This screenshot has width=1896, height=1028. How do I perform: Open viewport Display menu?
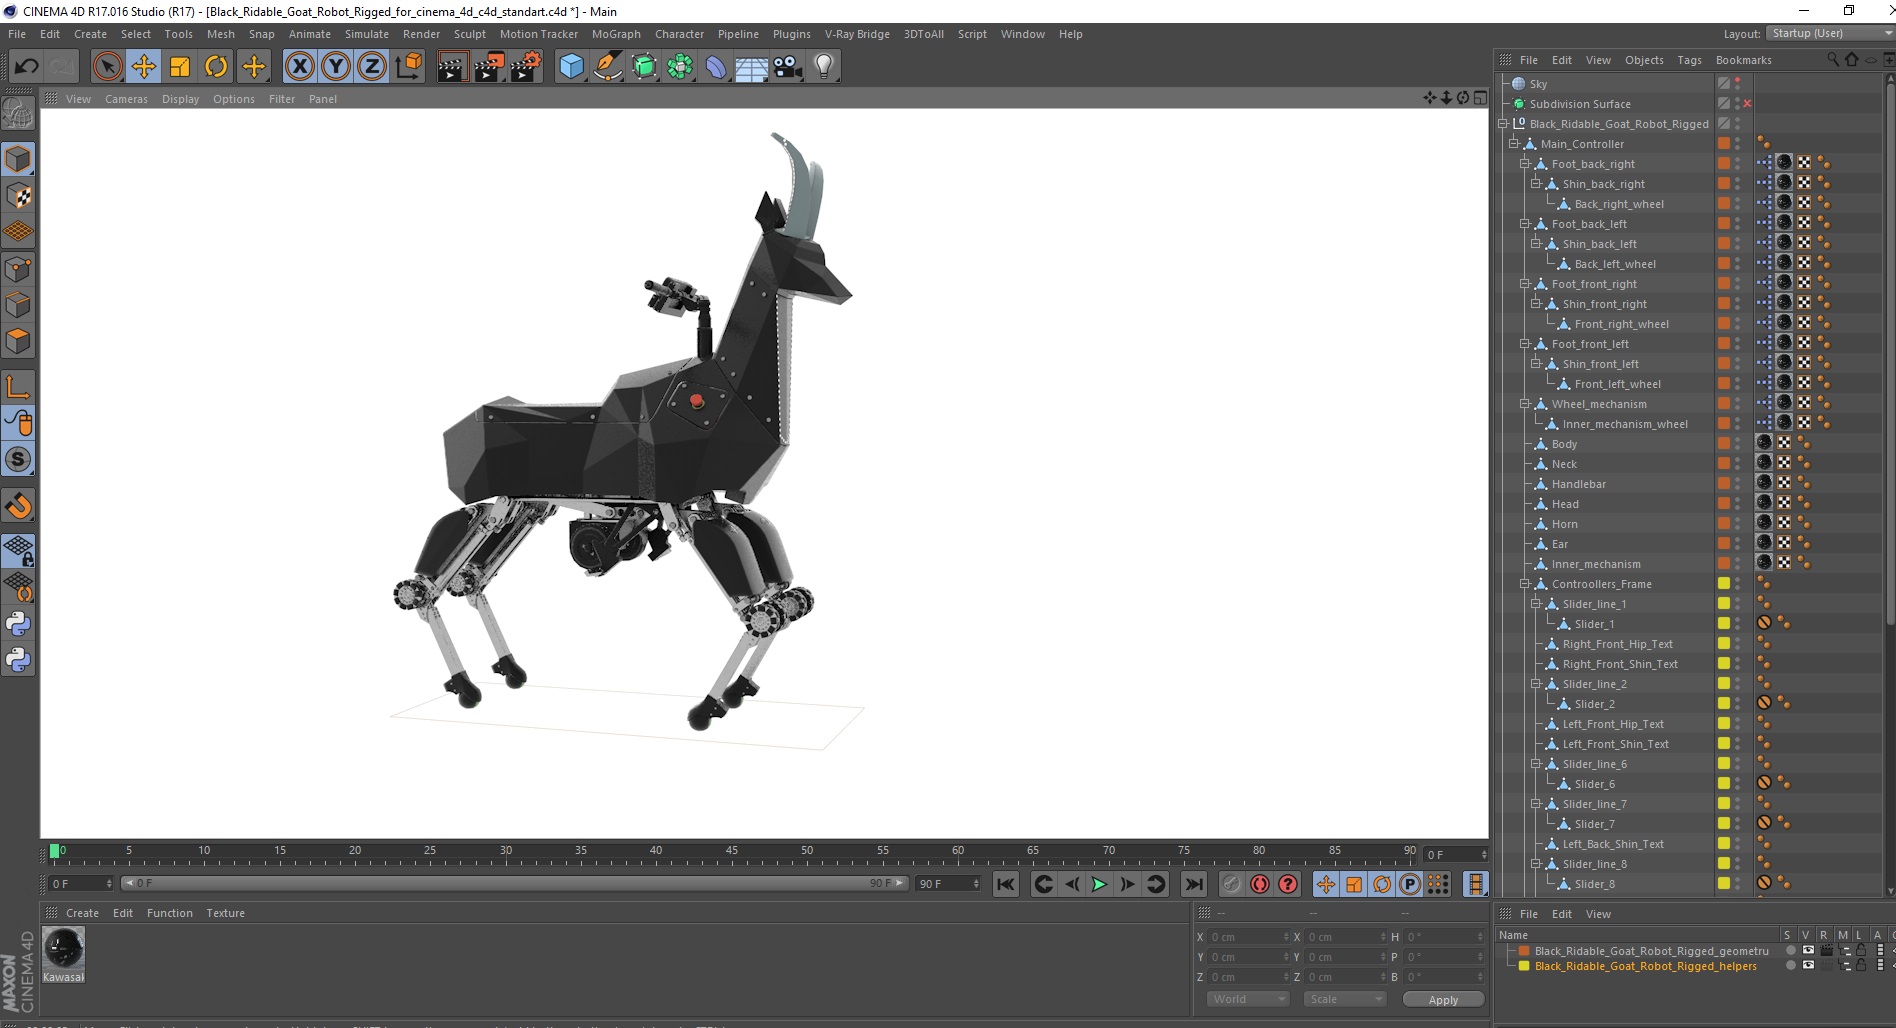point(180,99)
